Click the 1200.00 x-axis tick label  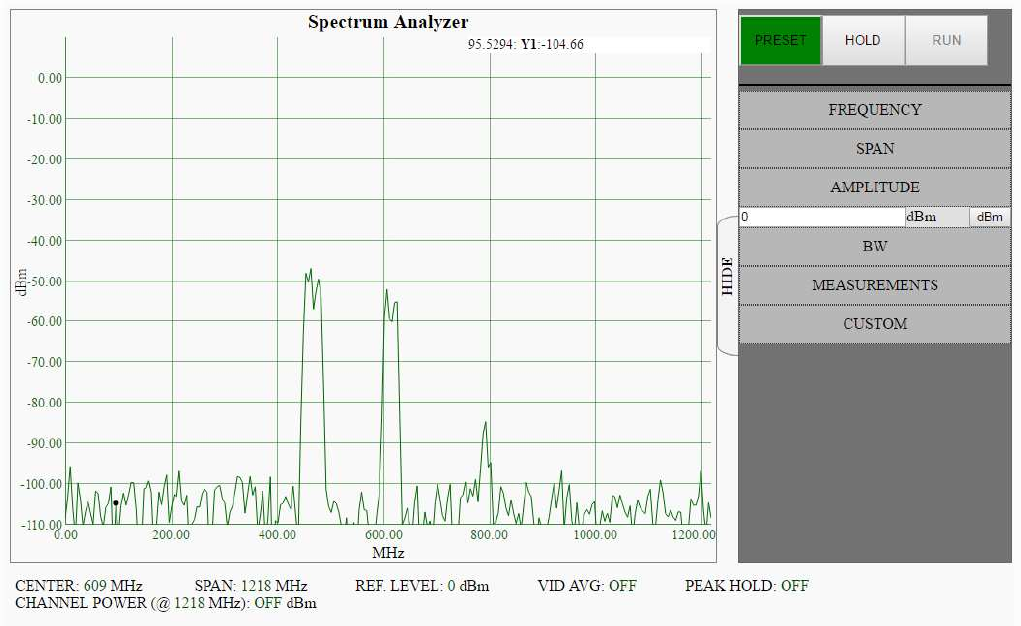[x=693, y=535]
